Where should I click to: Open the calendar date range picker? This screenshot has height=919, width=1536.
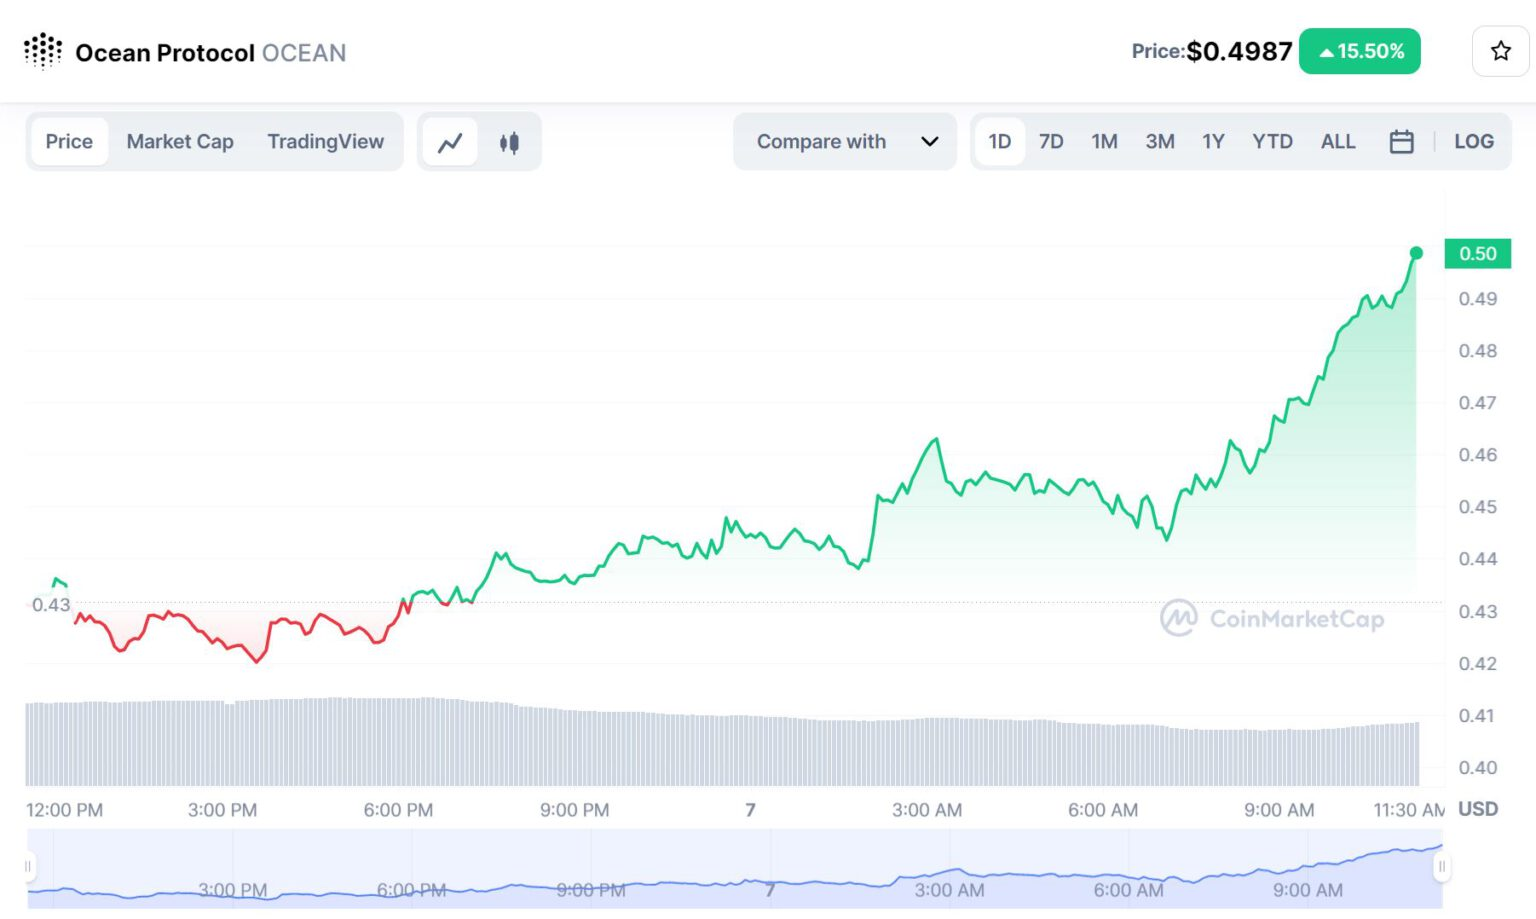tap(1401, 142)
